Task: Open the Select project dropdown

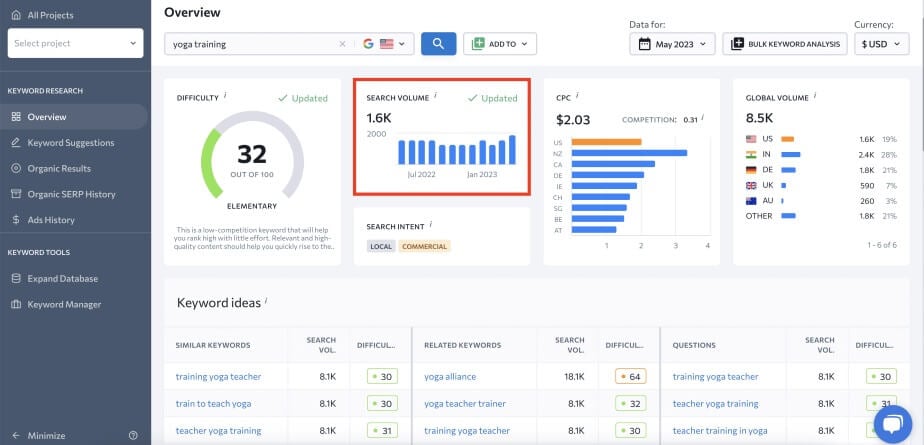Action: pyautogui.click(x=75, y=43)
